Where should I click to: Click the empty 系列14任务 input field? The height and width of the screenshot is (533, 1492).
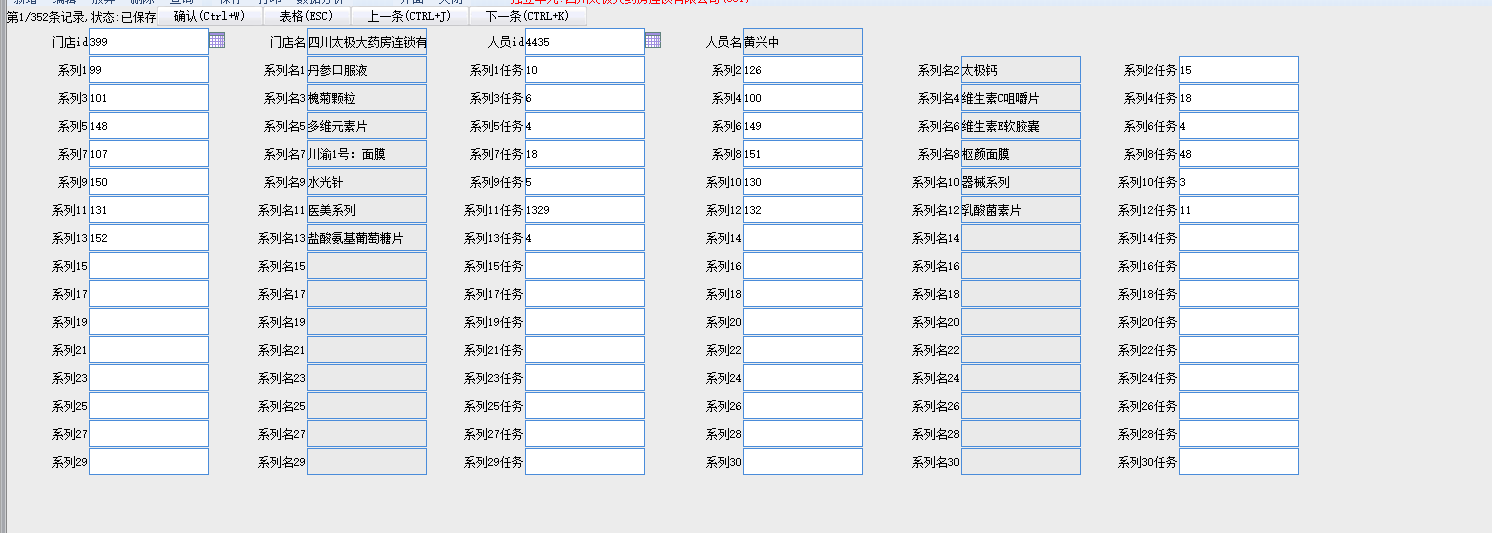point(1239,238)
